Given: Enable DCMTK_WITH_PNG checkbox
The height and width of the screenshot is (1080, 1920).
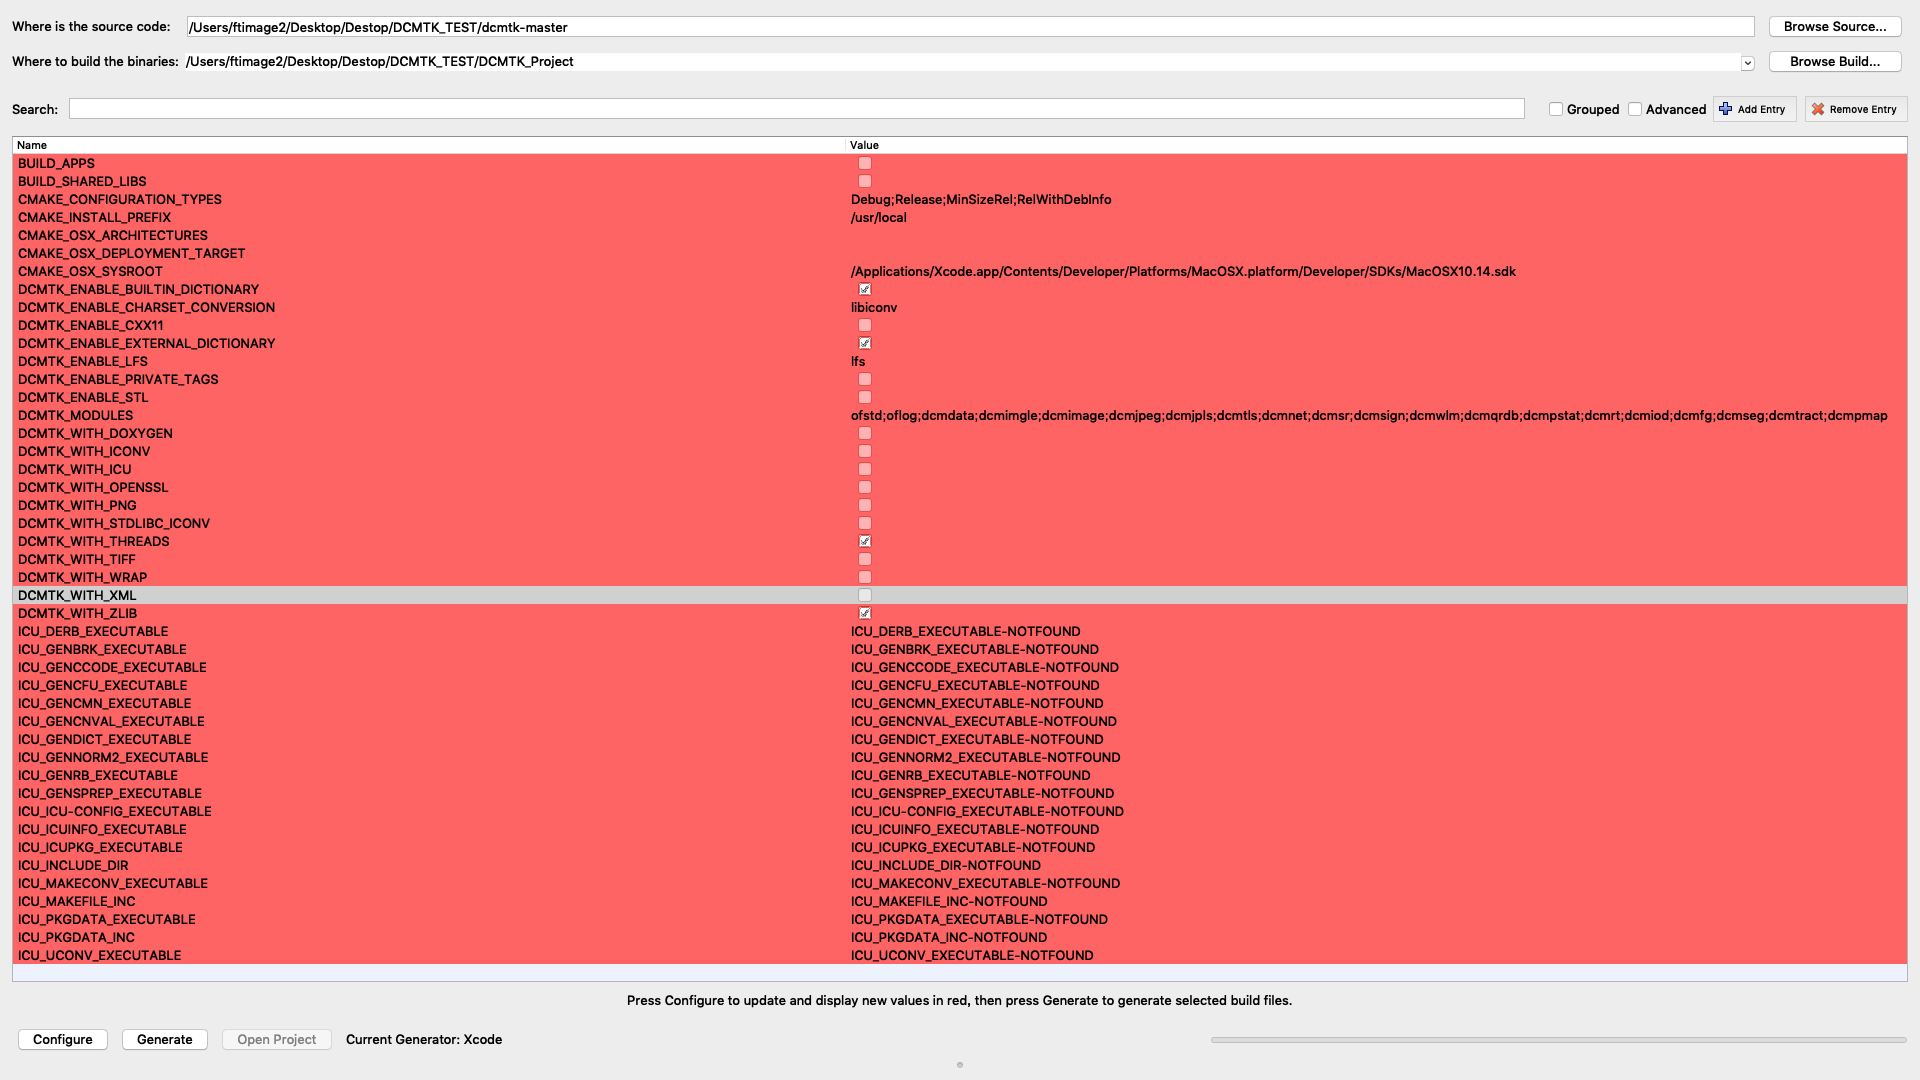Looking at the screenshot, I should pyautogui.click(x=865, y=505).
